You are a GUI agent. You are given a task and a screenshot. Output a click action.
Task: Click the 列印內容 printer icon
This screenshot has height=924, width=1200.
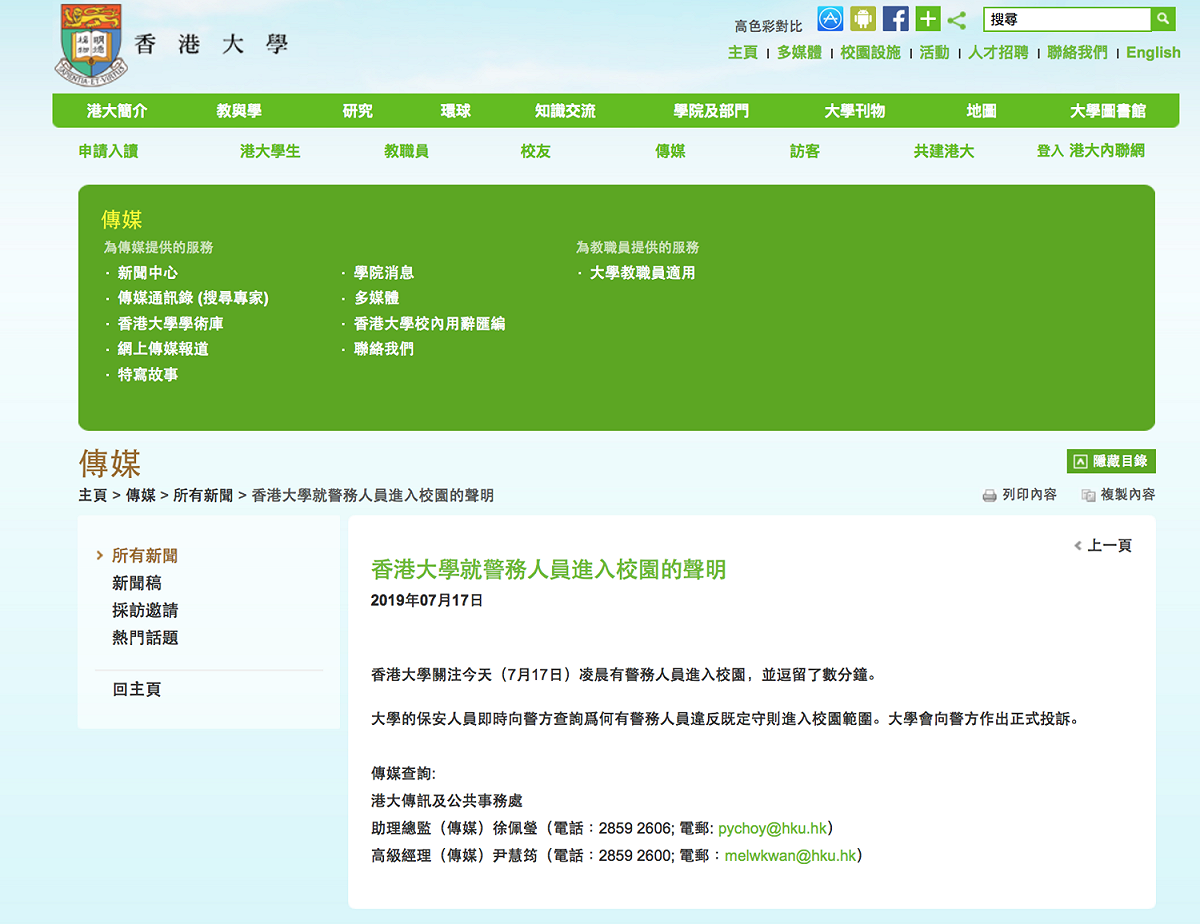[989, 495]
